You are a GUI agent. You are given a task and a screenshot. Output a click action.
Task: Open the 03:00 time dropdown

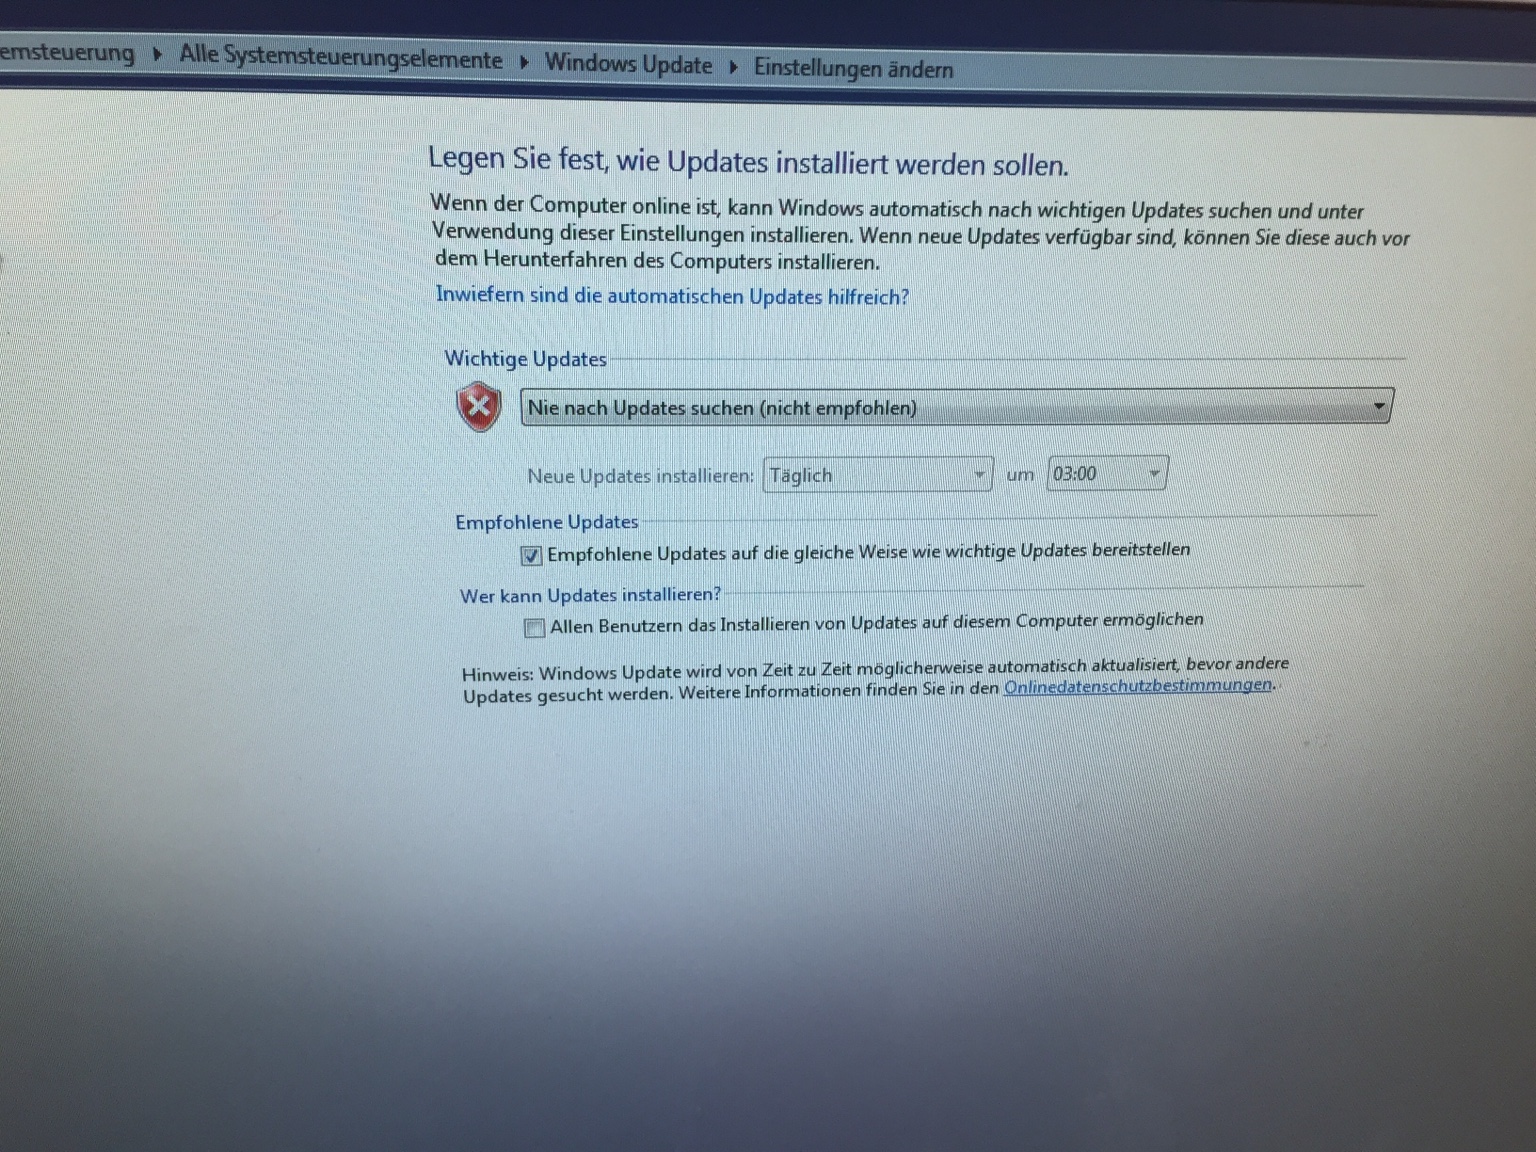[1107, 473]
